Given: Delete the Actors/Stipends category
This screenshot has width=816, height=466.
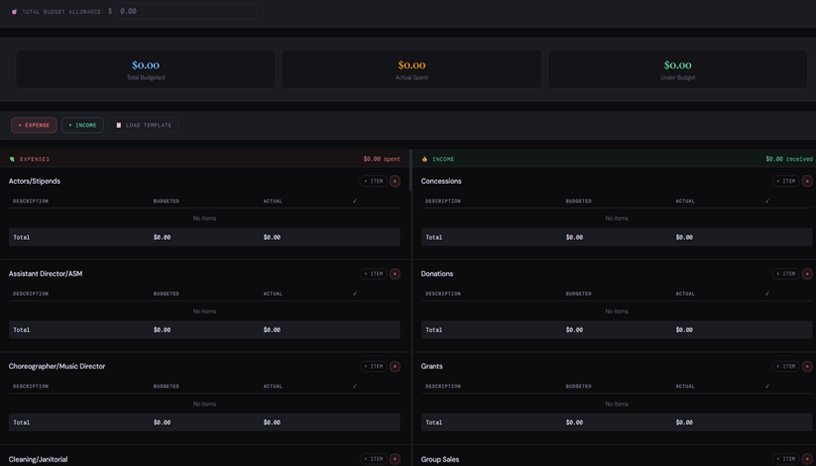Looking at the screenshot, I should (395, 181).
